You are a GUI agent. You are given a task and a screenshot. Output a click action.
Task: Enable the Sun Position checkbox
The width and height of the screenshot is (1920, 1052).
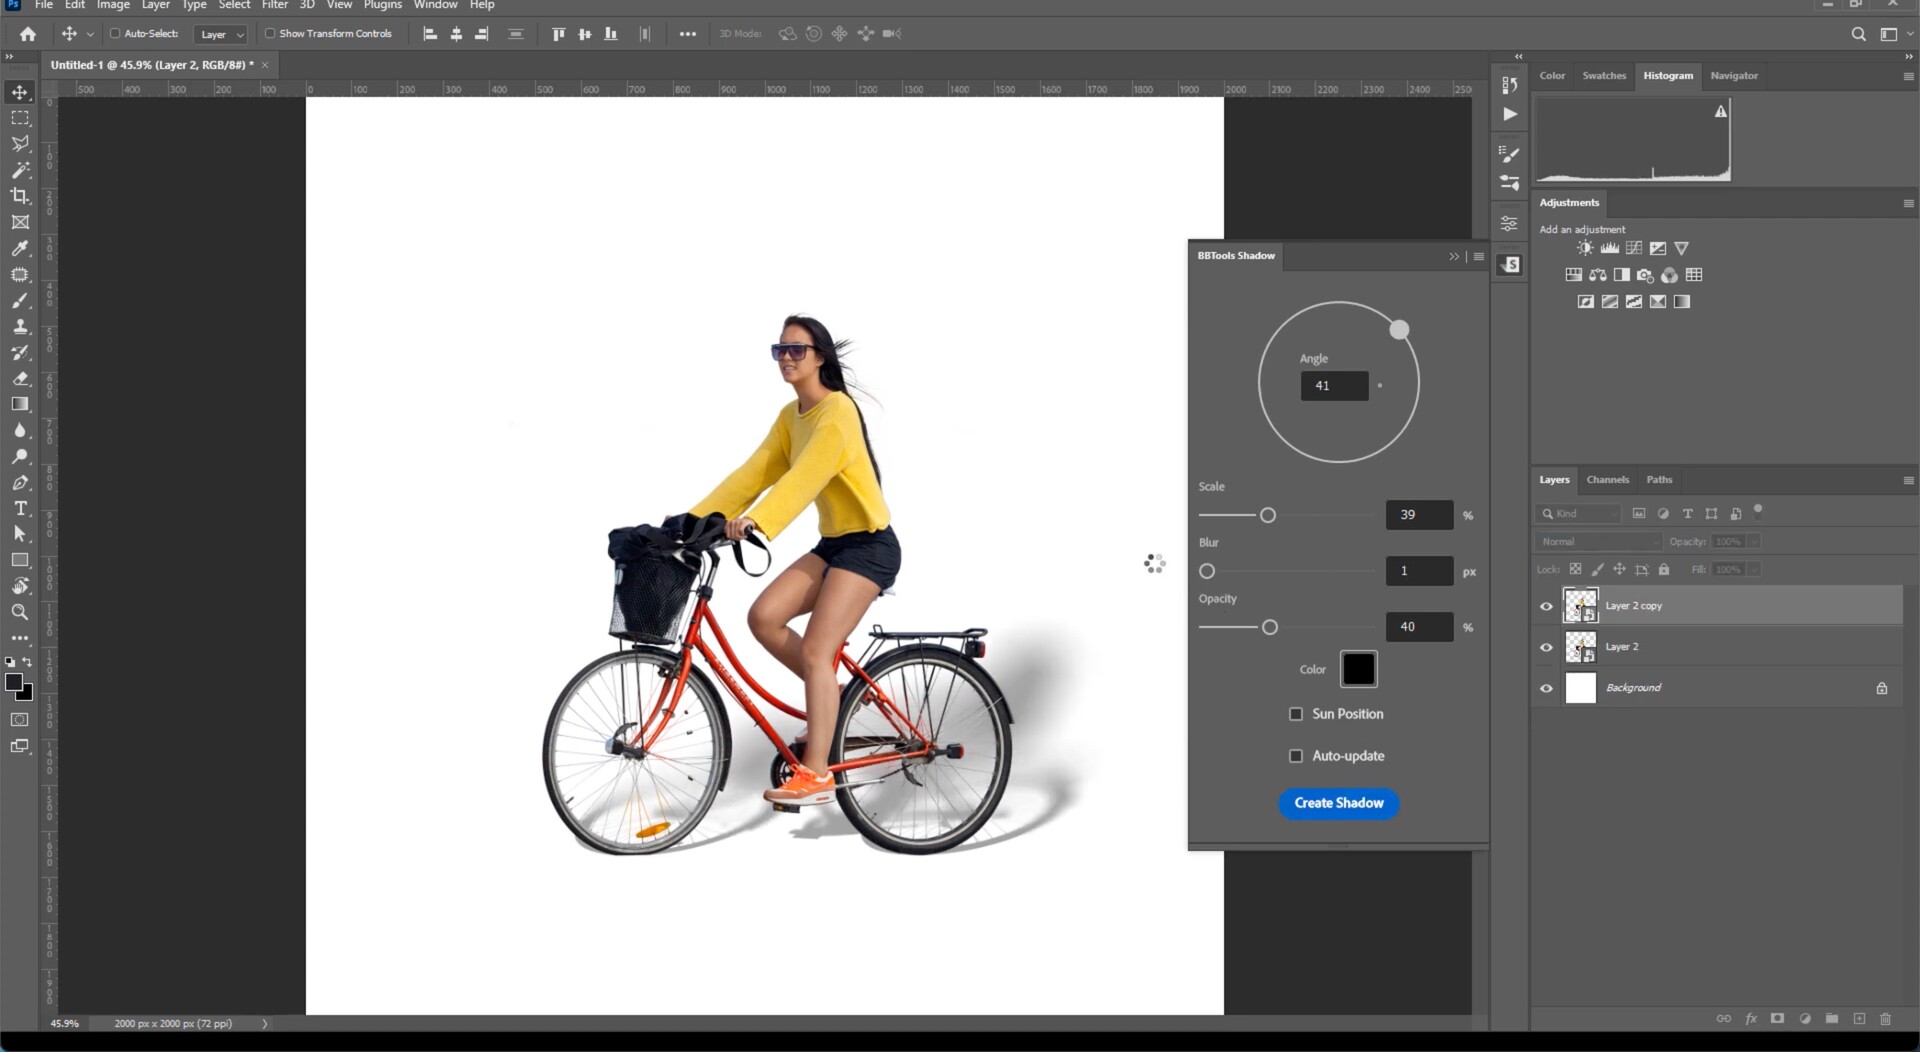[1296, 714]
